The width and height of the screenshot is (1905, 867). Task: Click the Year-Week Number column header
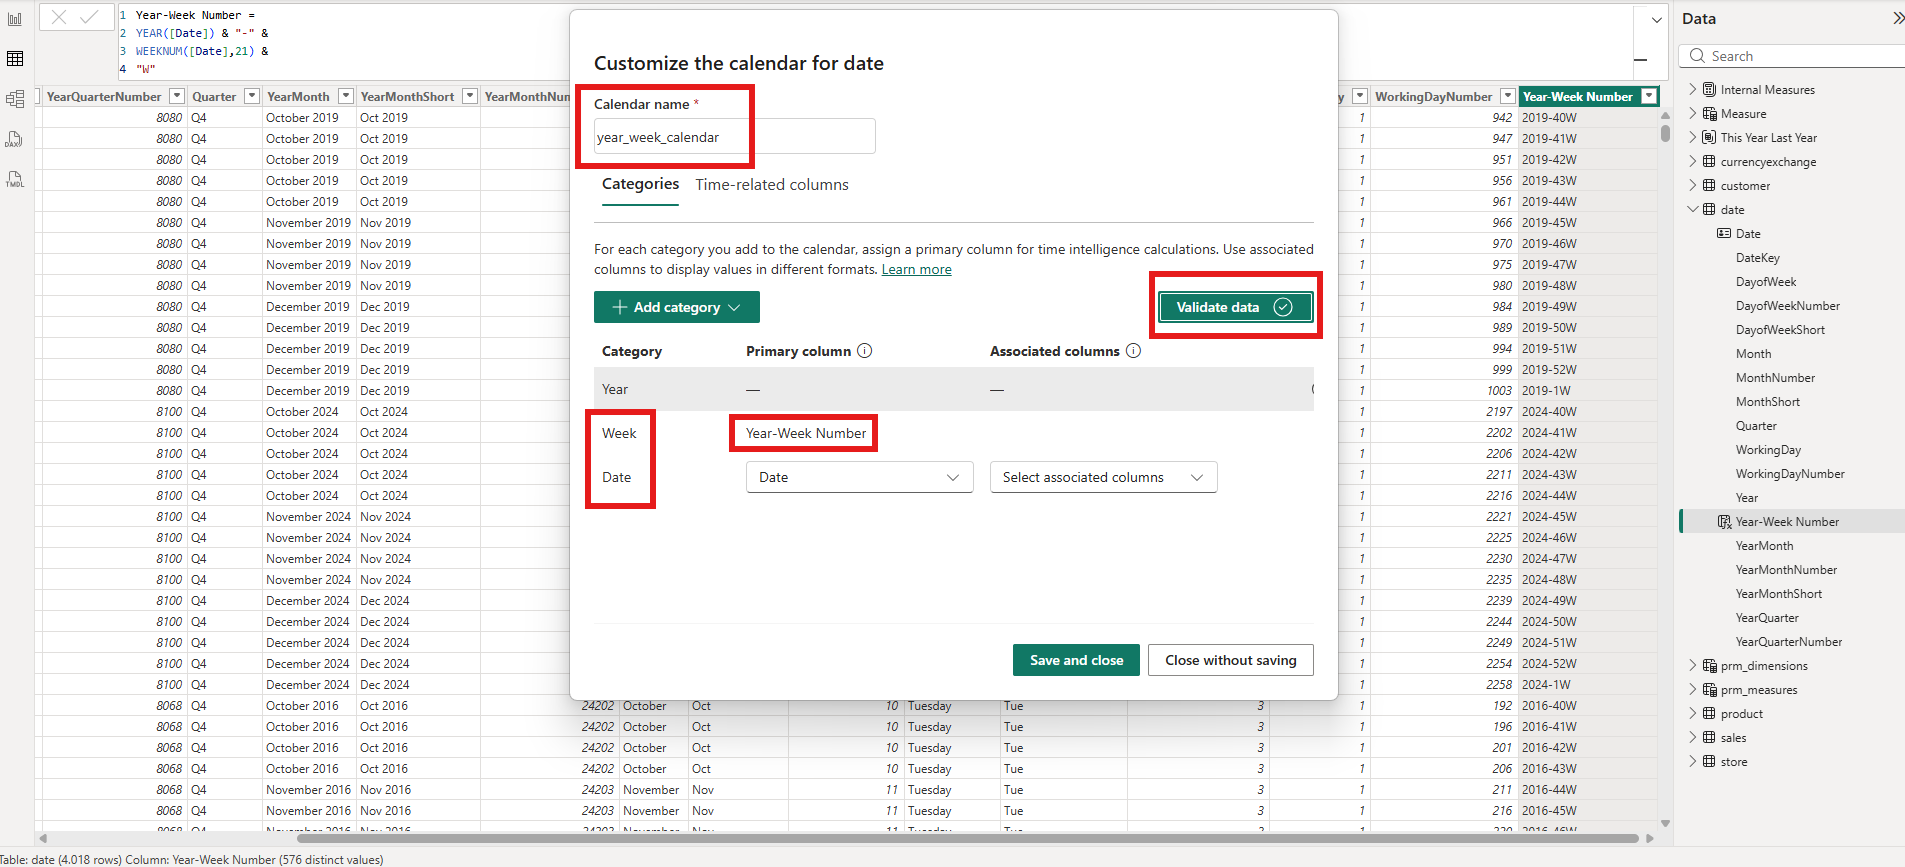1578,96
